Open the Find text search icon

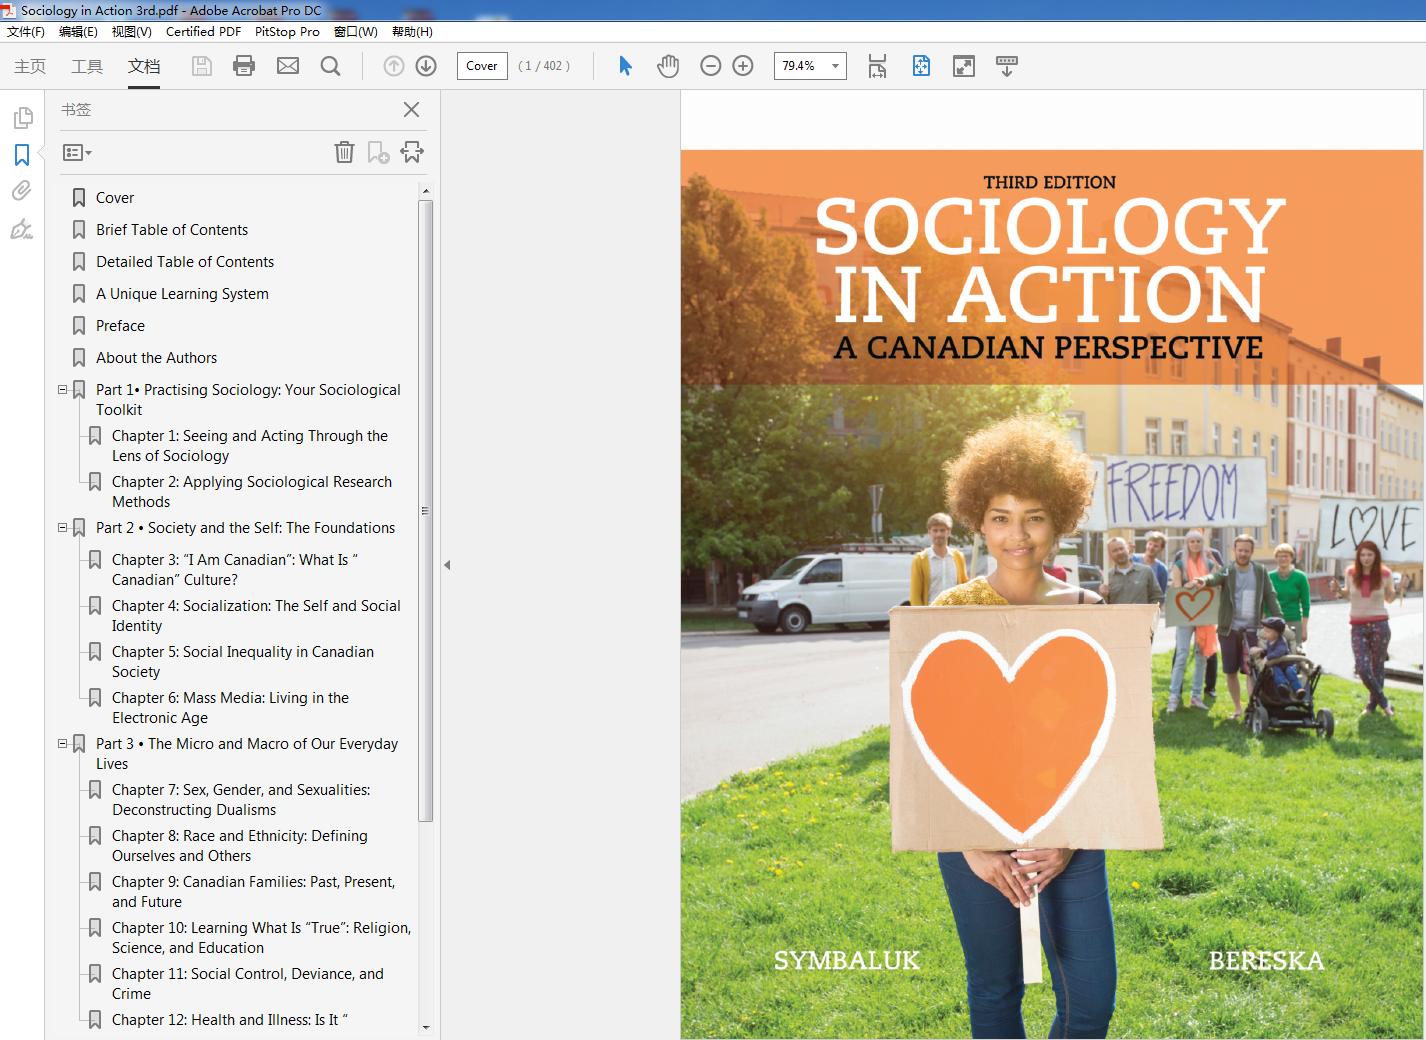(330, 66)
